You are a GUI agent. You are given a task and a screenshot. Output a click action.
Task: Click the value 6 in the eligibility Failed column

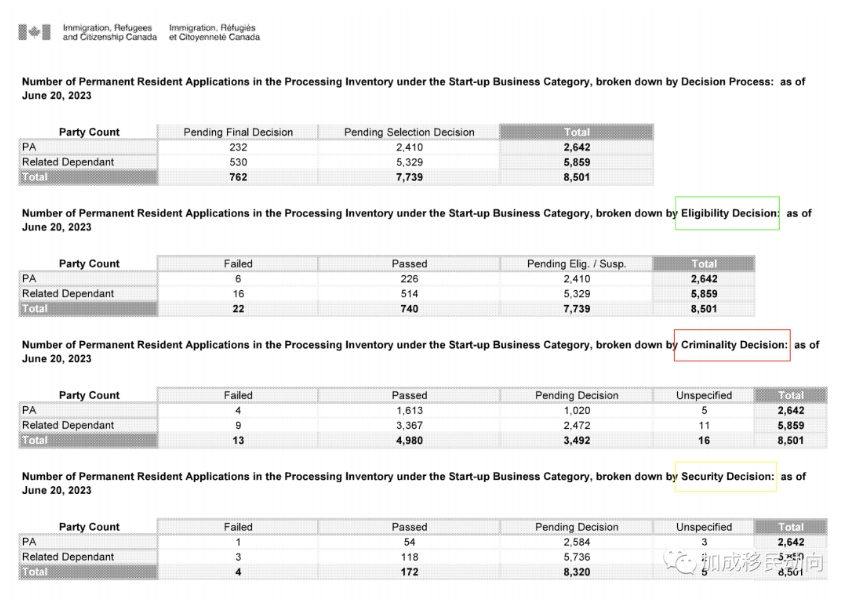tap(238, 279)
